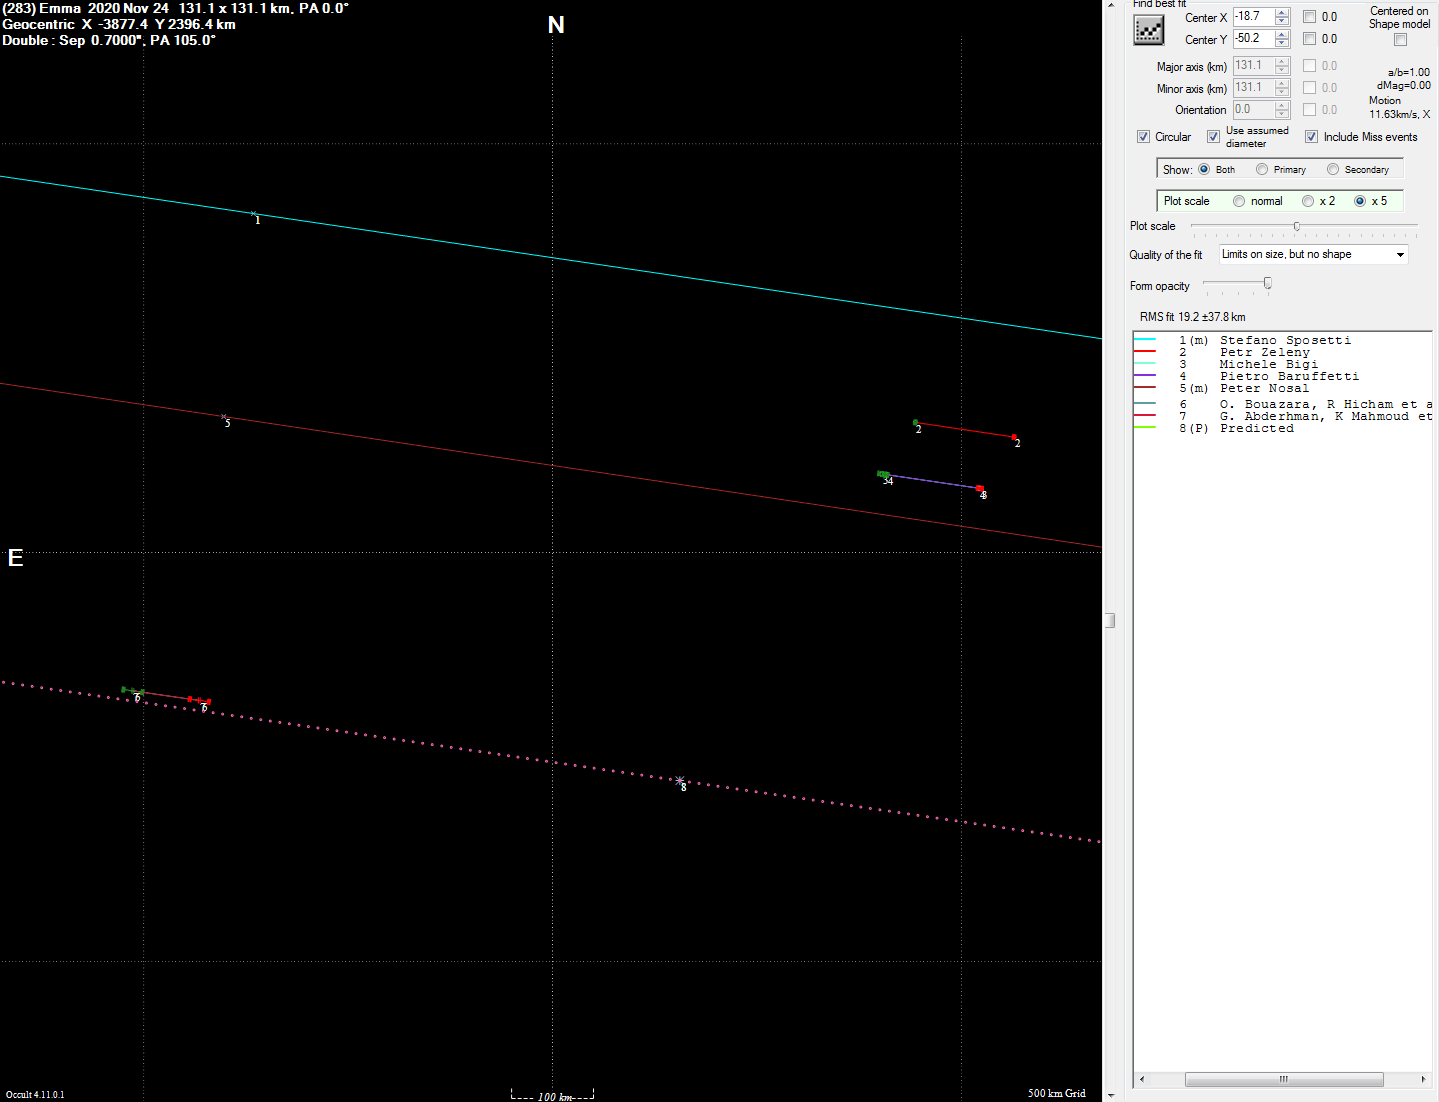Click the Motion 11.63km/s value text
Viewport: 1439px width, 1102px height.
coord(1399,114)
